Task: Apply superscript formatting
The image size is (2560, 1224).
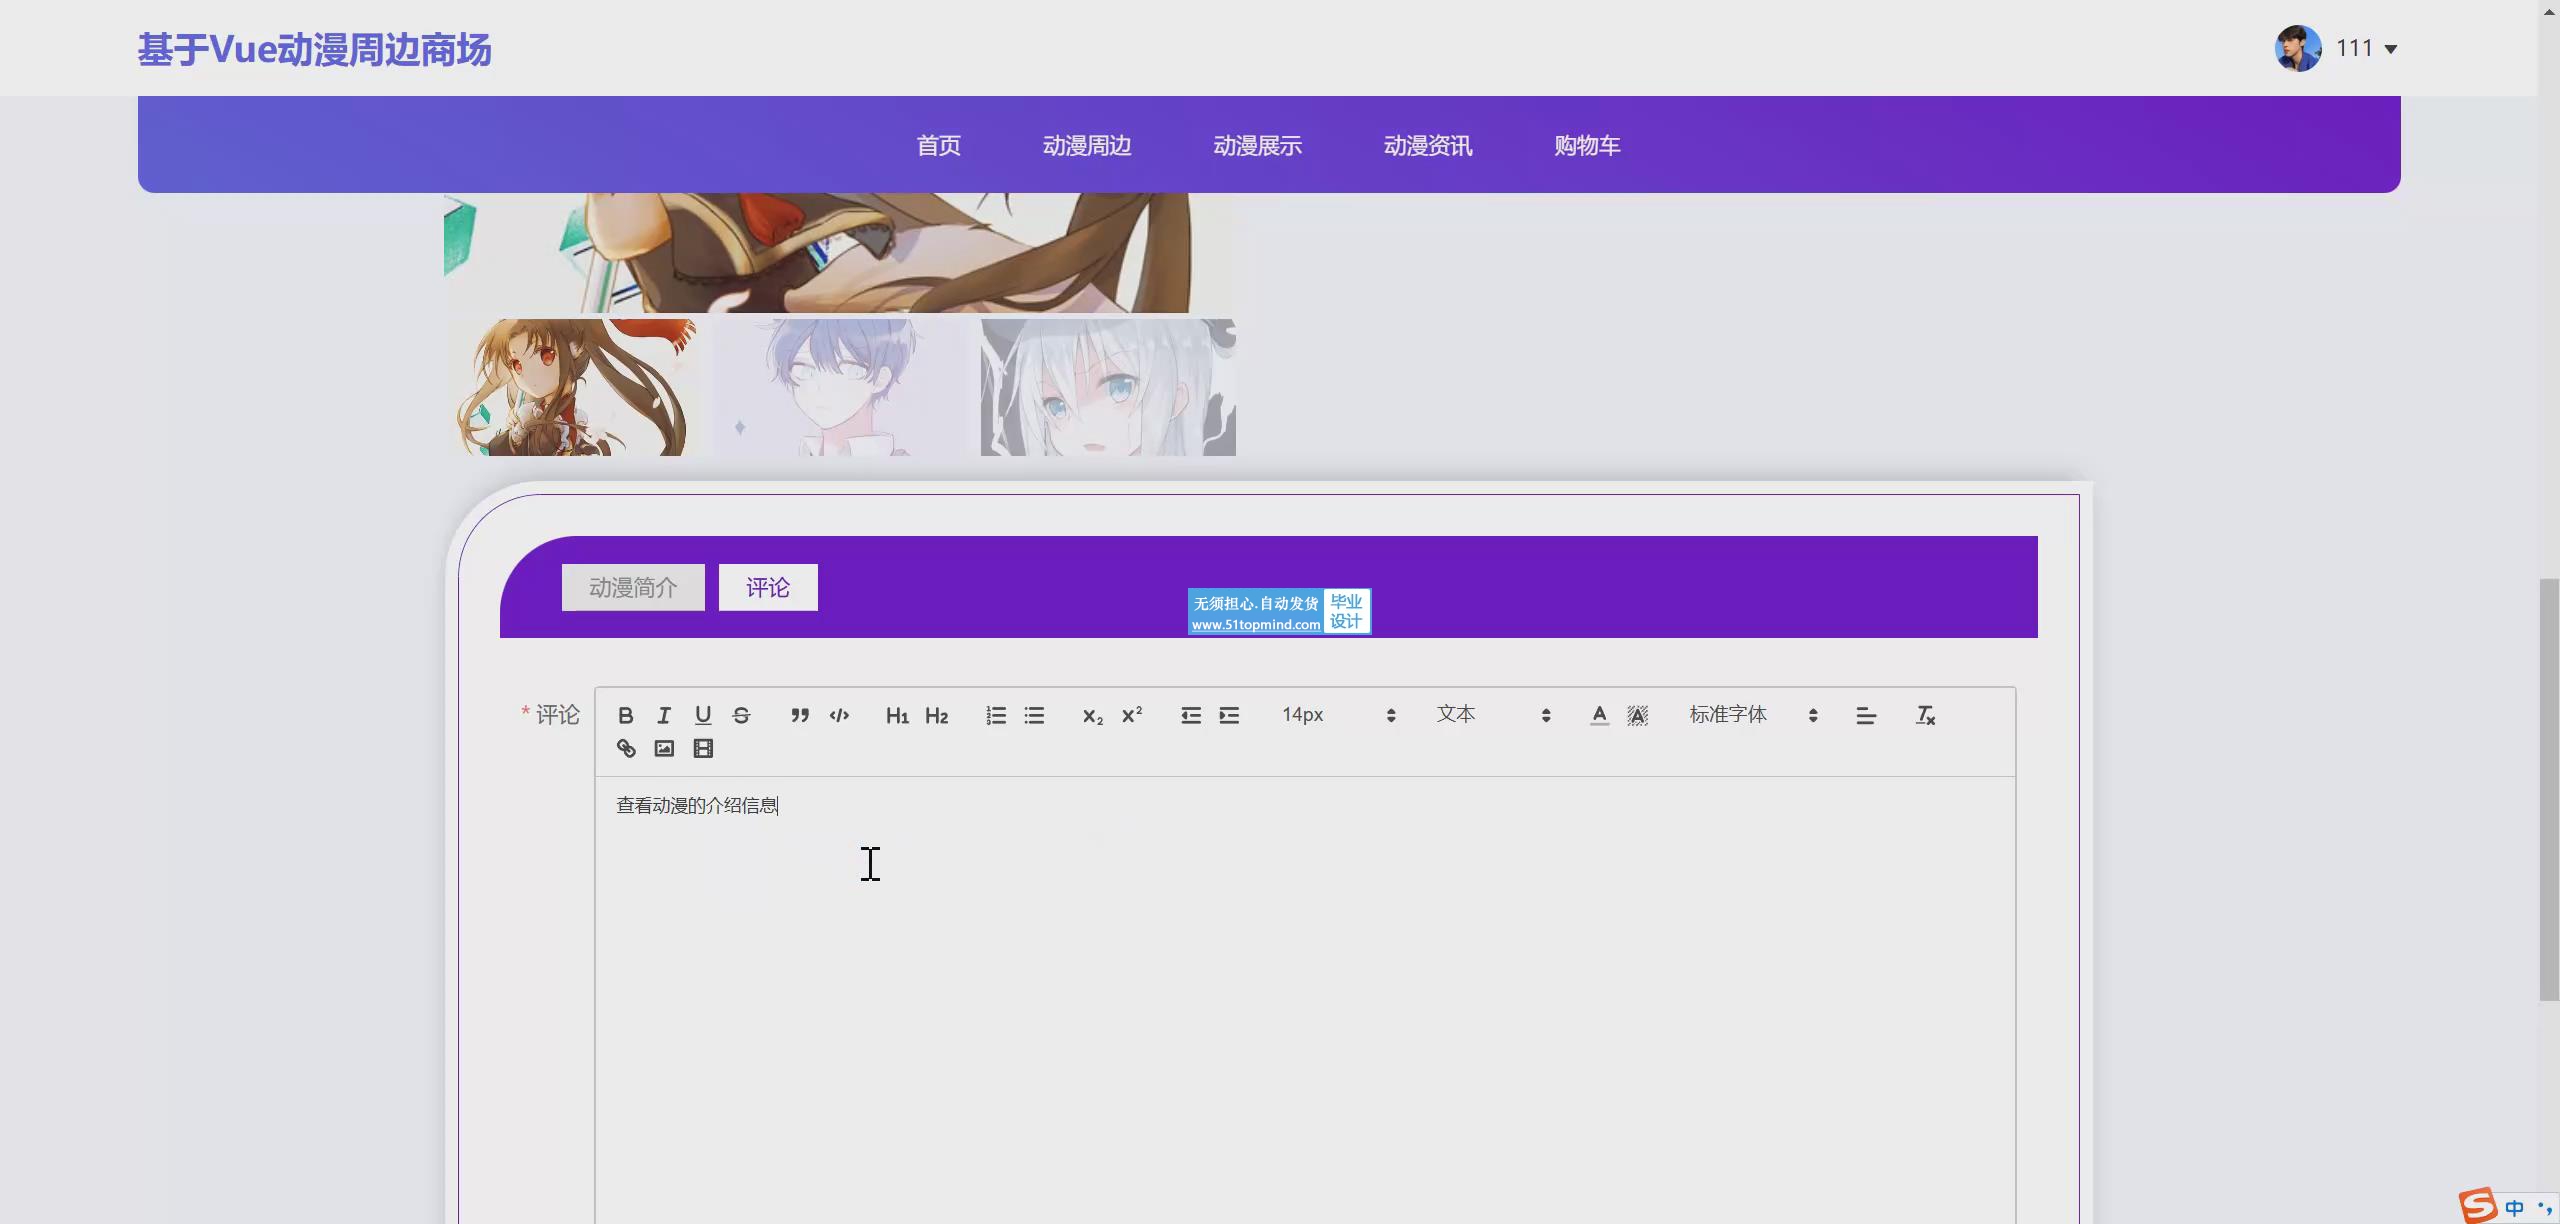Action: click(1131, 715)
